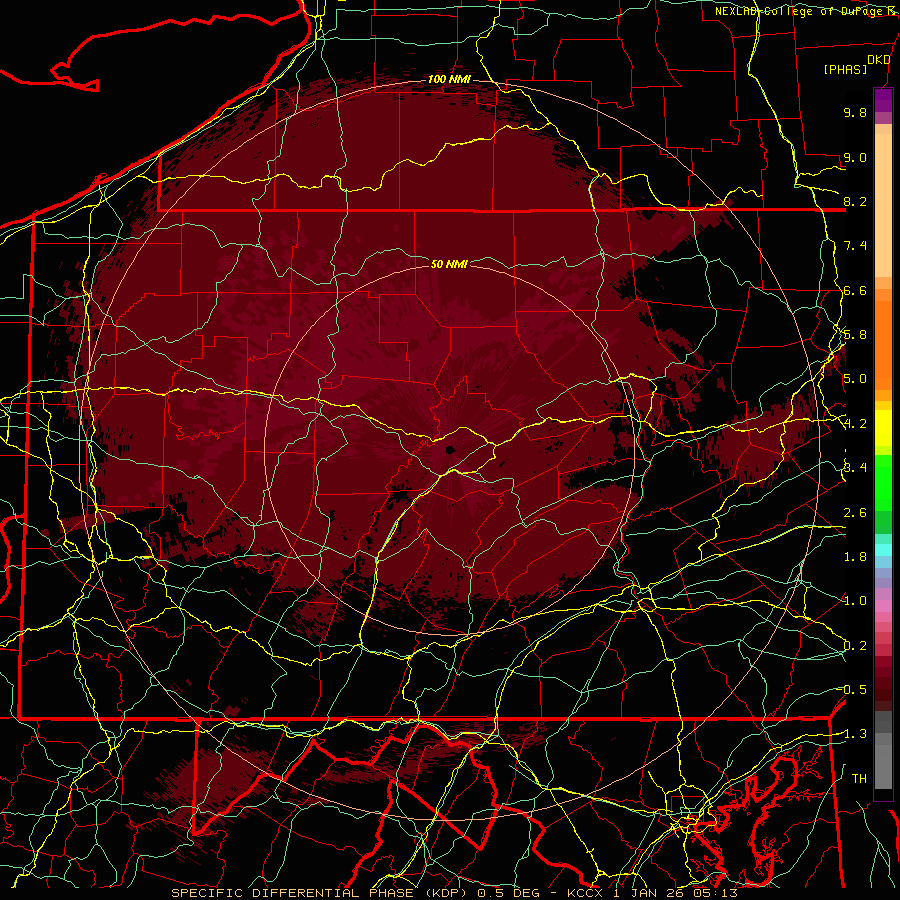Click the 05:13 timestamp in the caption
This screenshot has height=900, width=900.
click(714, 893)
